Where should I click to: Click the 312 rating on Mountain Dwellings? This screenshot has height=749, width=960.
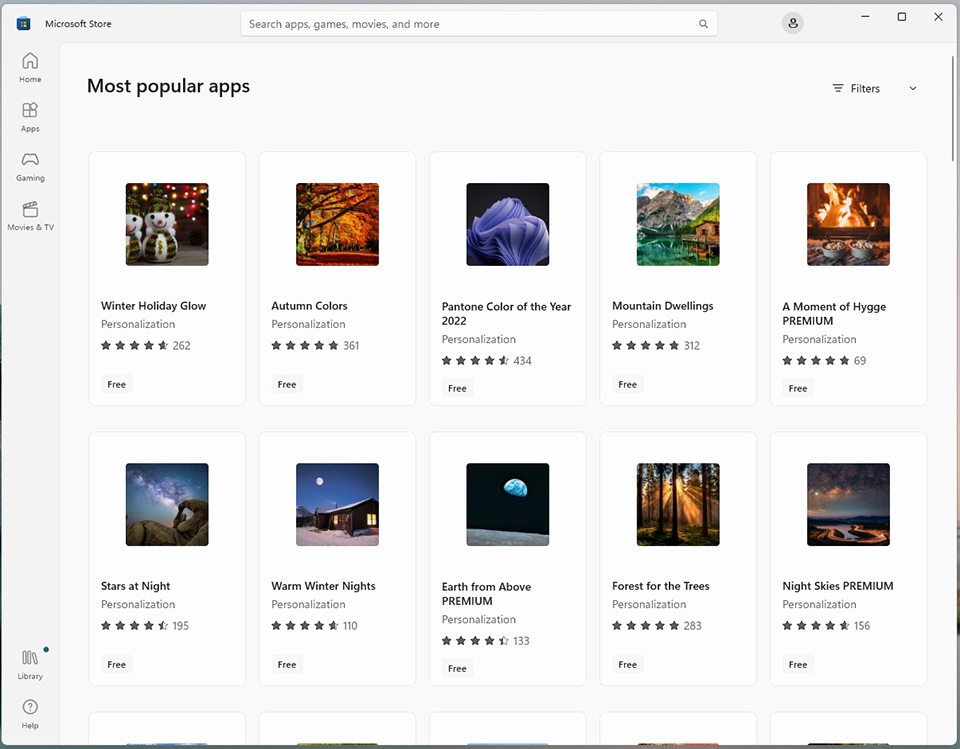click(692, 345)
